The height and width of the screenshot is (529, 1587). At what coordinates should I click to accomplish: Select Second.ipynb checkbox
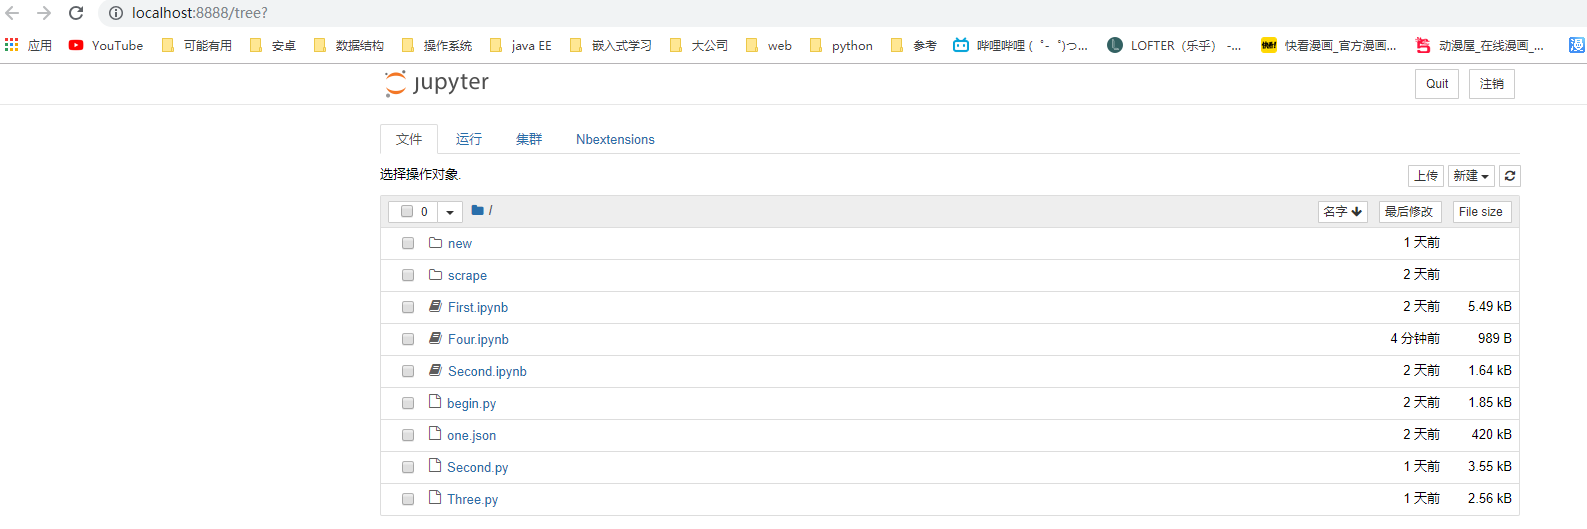coord(408,371)
